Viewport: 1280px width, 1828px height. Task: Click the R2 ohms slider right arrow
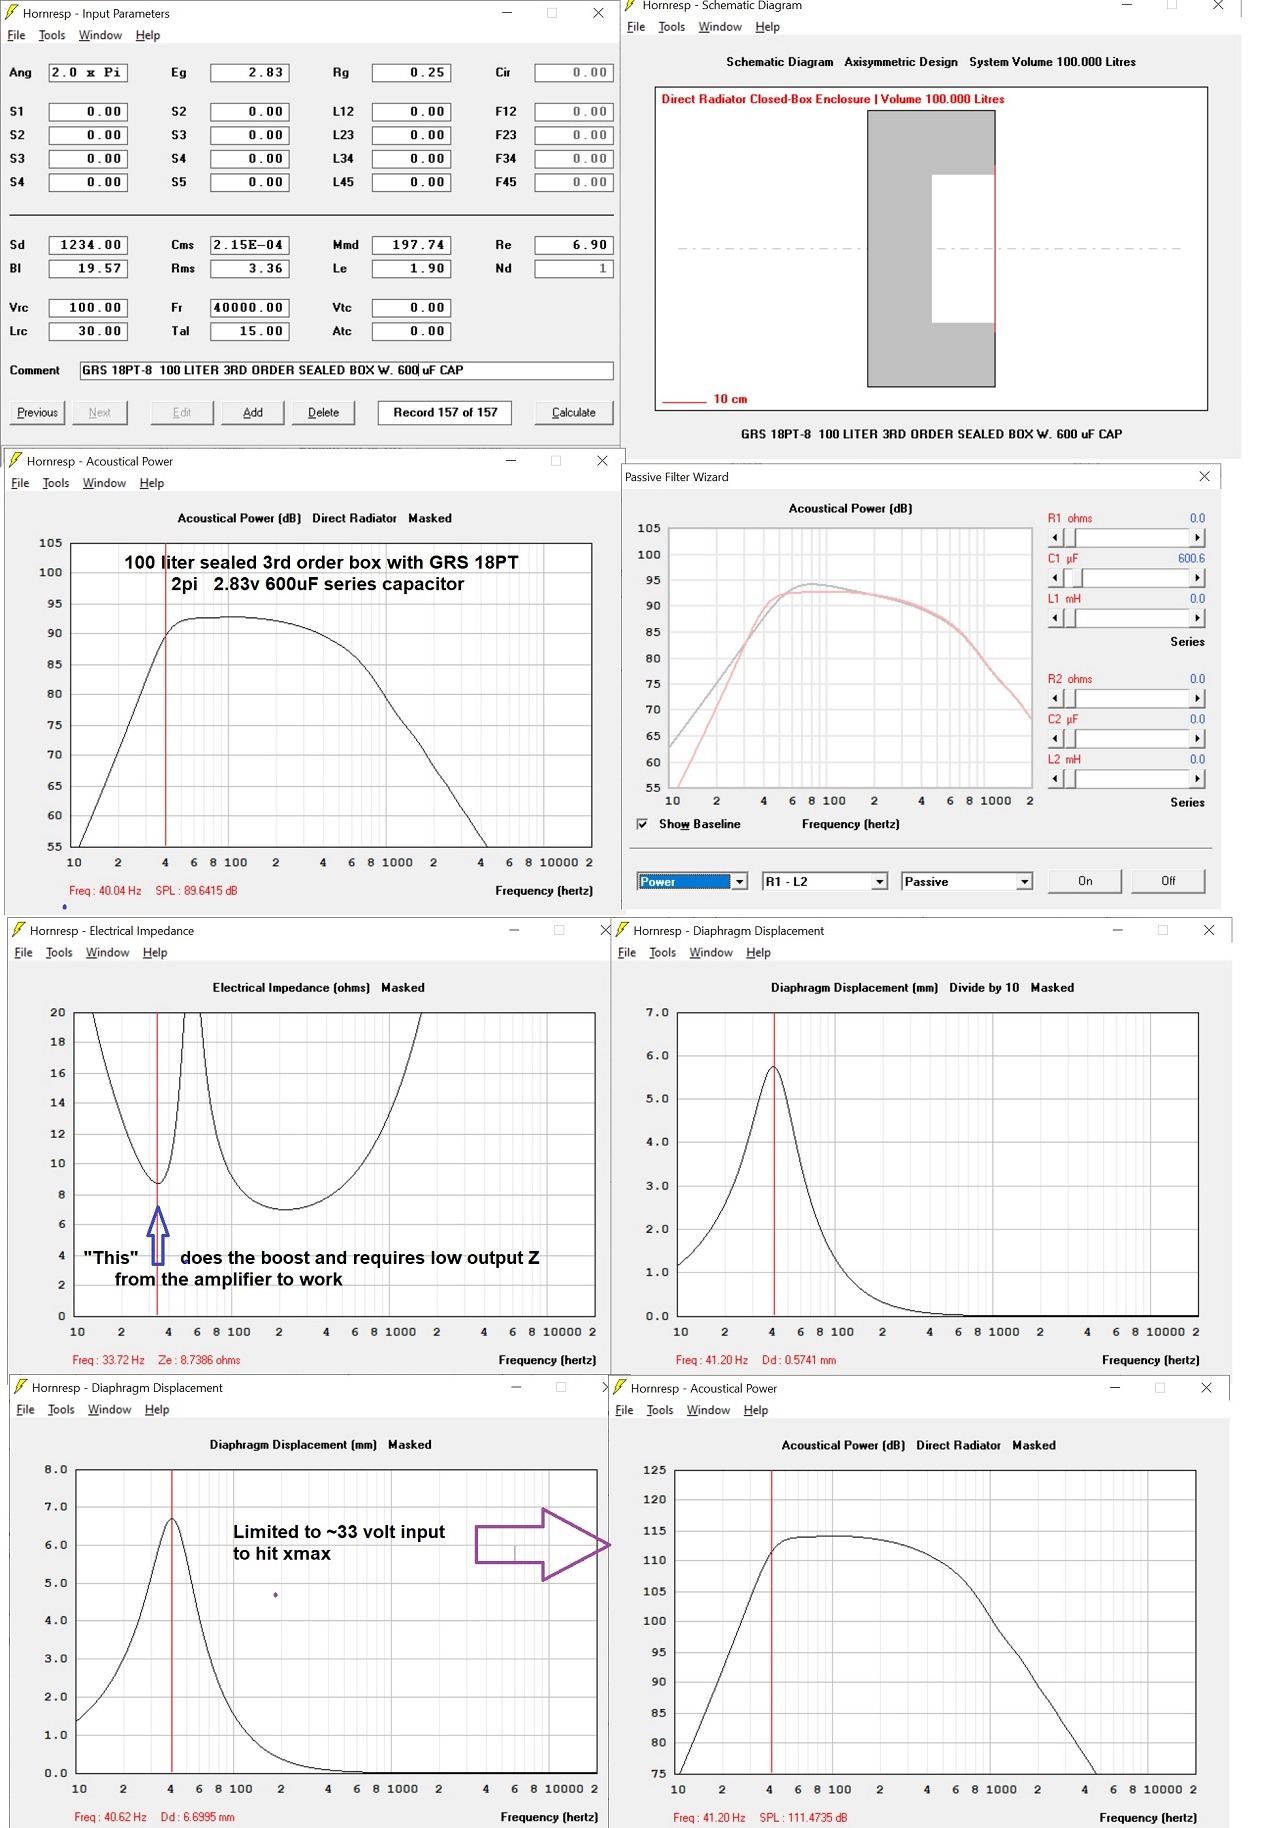coord(1197,698)
